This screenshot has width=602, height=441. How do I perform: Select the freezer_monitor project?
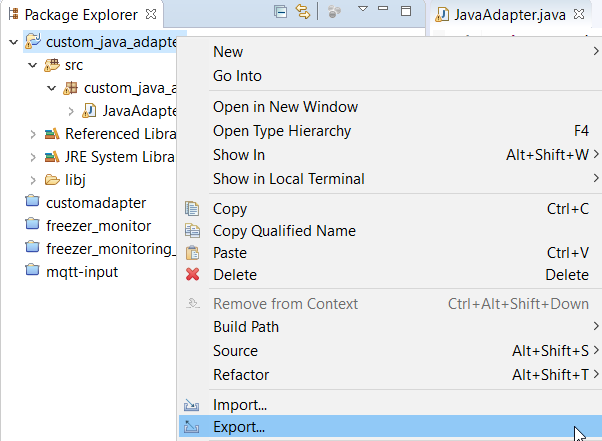pos(98,226)
